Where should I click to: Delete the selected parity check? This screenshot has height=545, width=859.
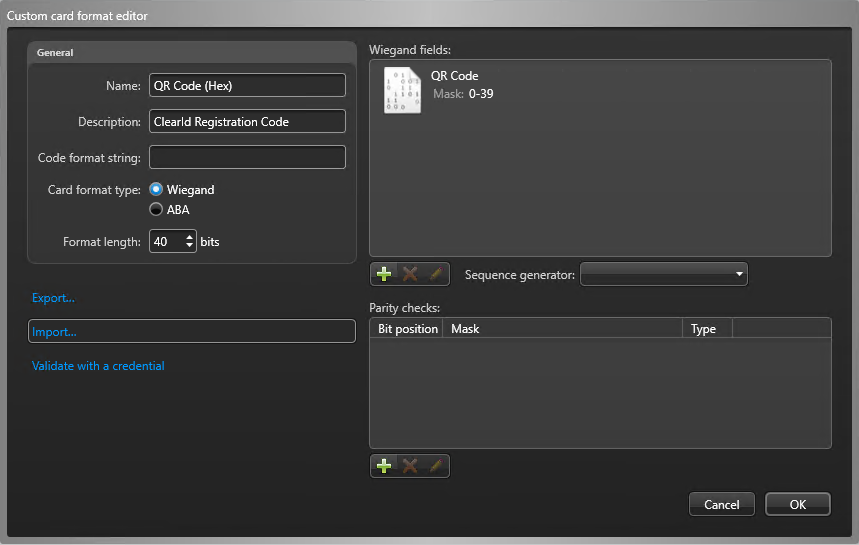(x=410, y=466)
